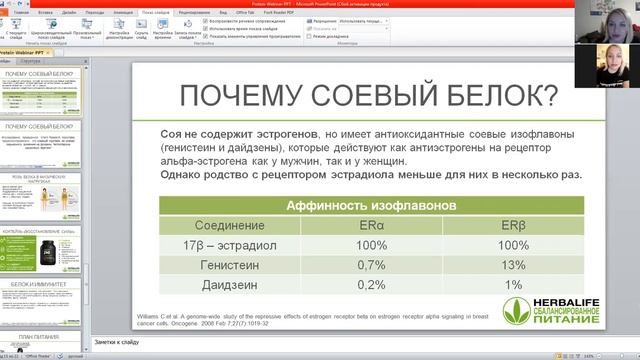Click the Генистеин table cell
640x360 pixels.
(x=229, y=265)
